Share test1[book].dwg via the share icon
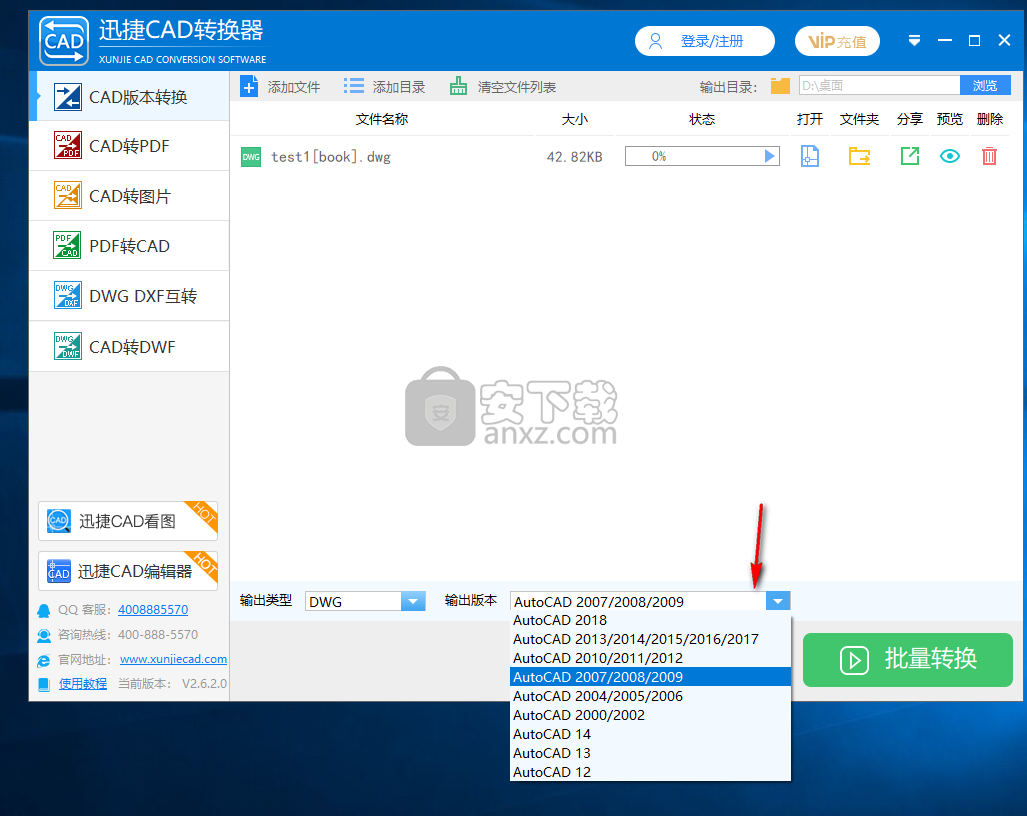The width and height of the screenshot is (1027, 816). coord(910,156)
